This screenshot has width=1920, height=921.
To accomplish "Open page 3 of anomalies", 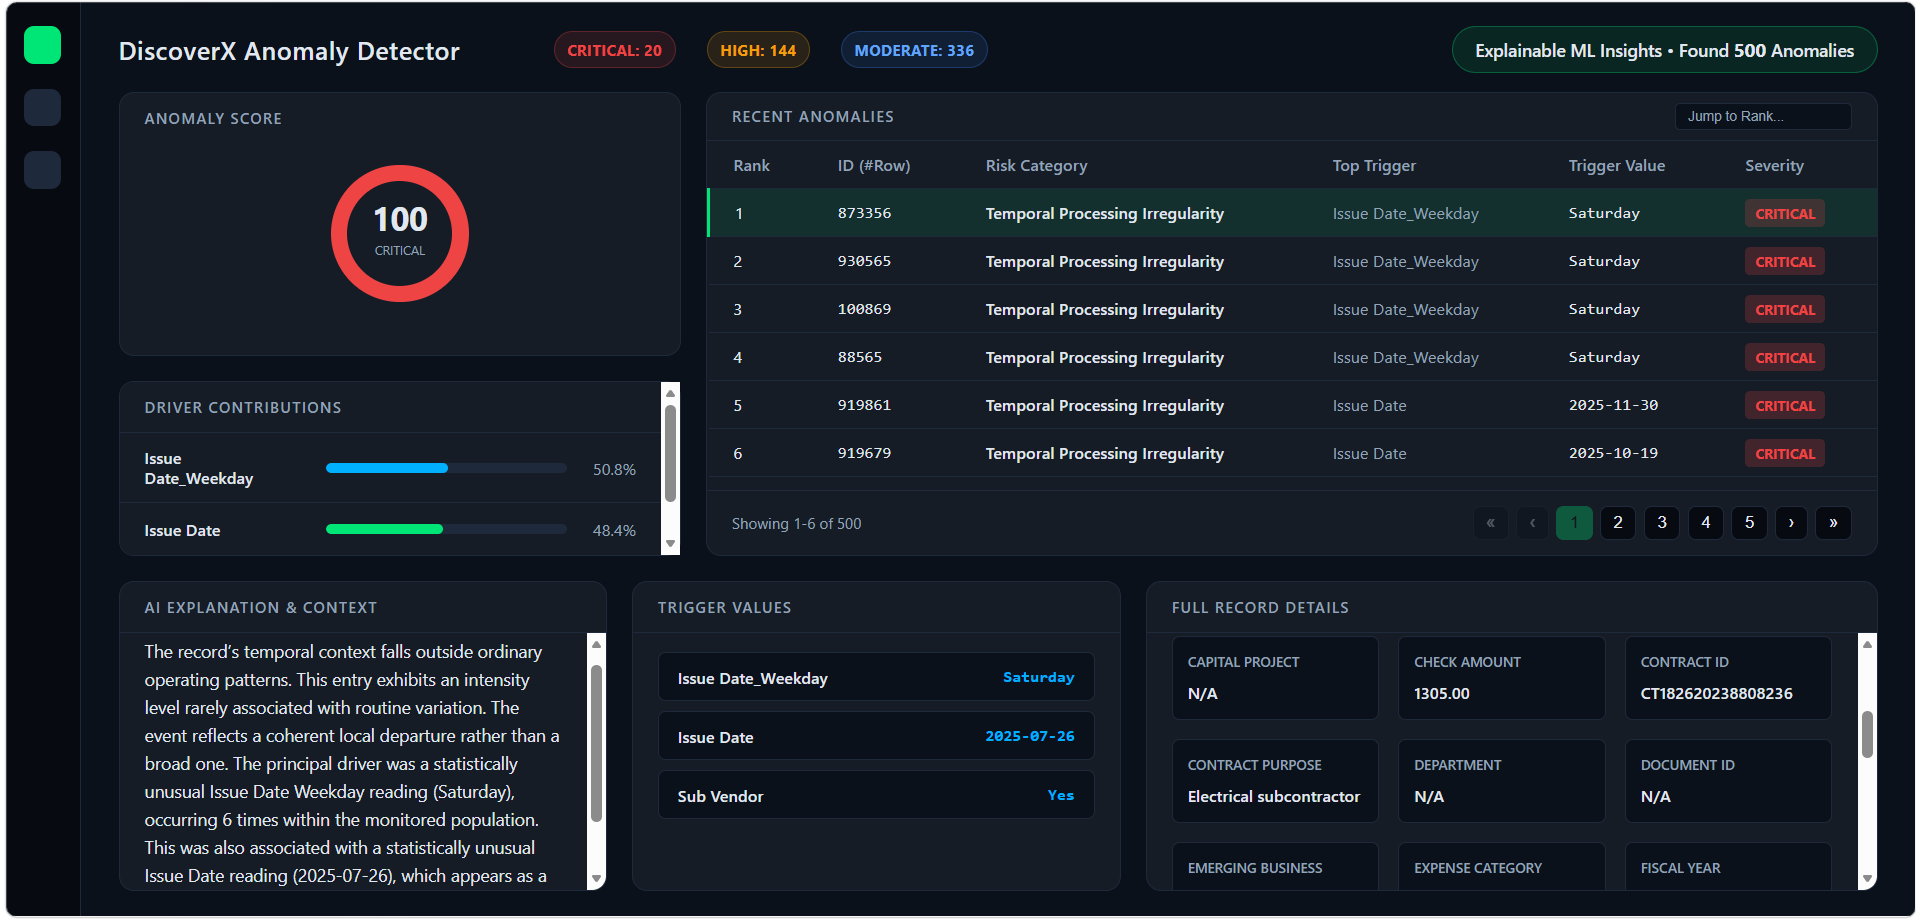I will pos(1662,523).
